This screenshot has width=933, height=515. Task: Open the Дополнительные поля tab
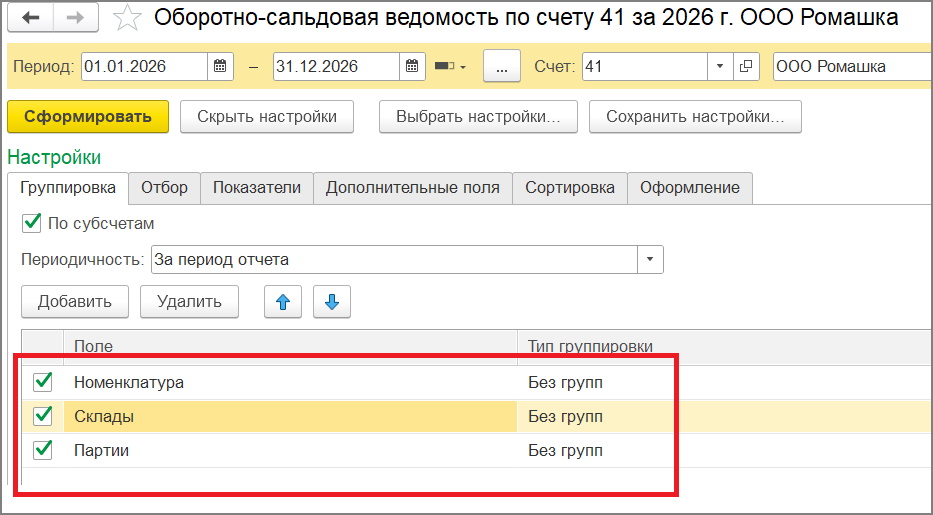coord(412,188)
